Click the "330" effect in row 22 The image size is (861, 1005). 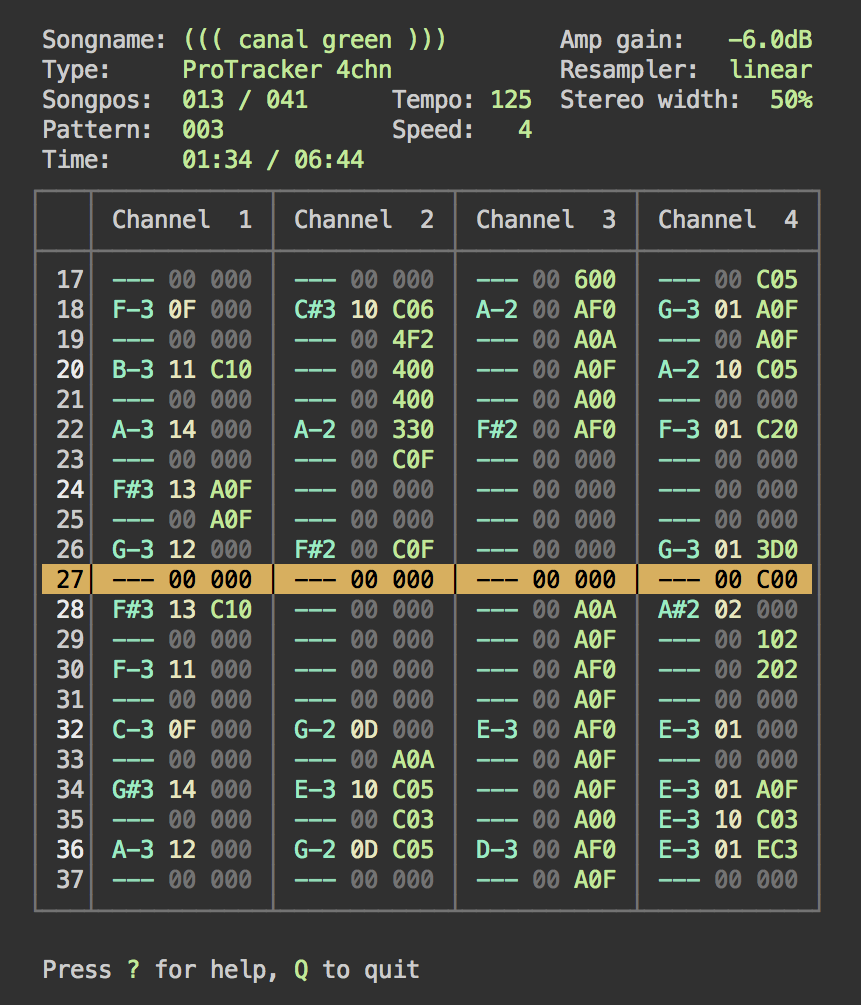point(413,429)
